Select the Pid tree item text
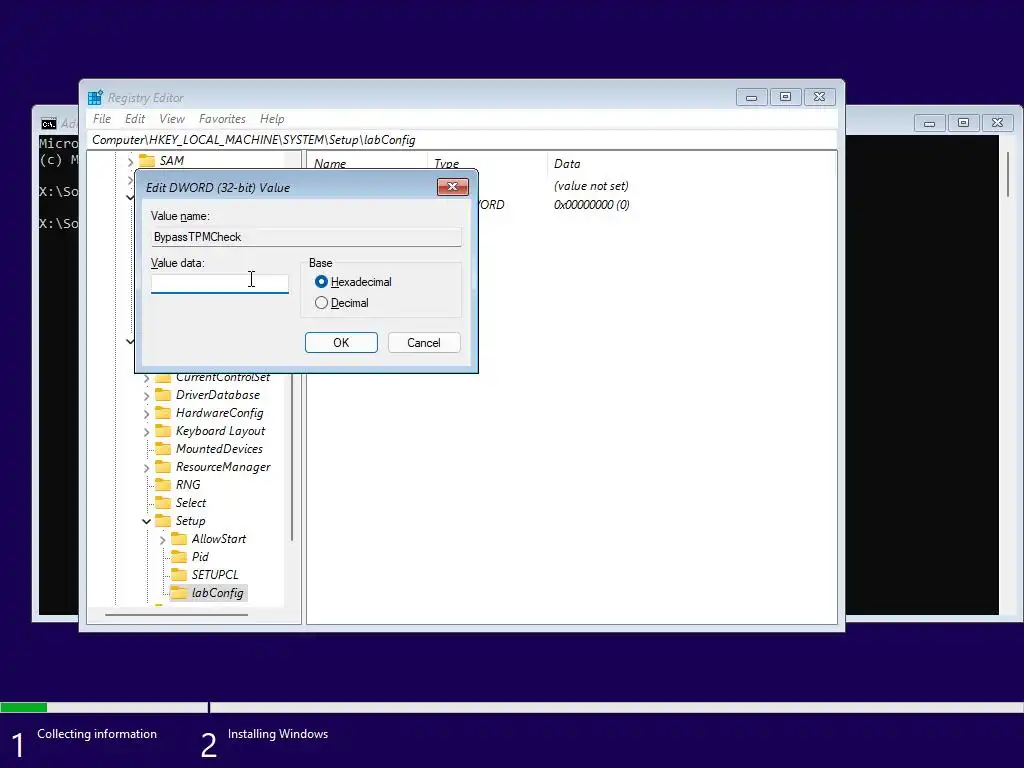Screen dimensions: 1024x768 (x=200, y=556)
